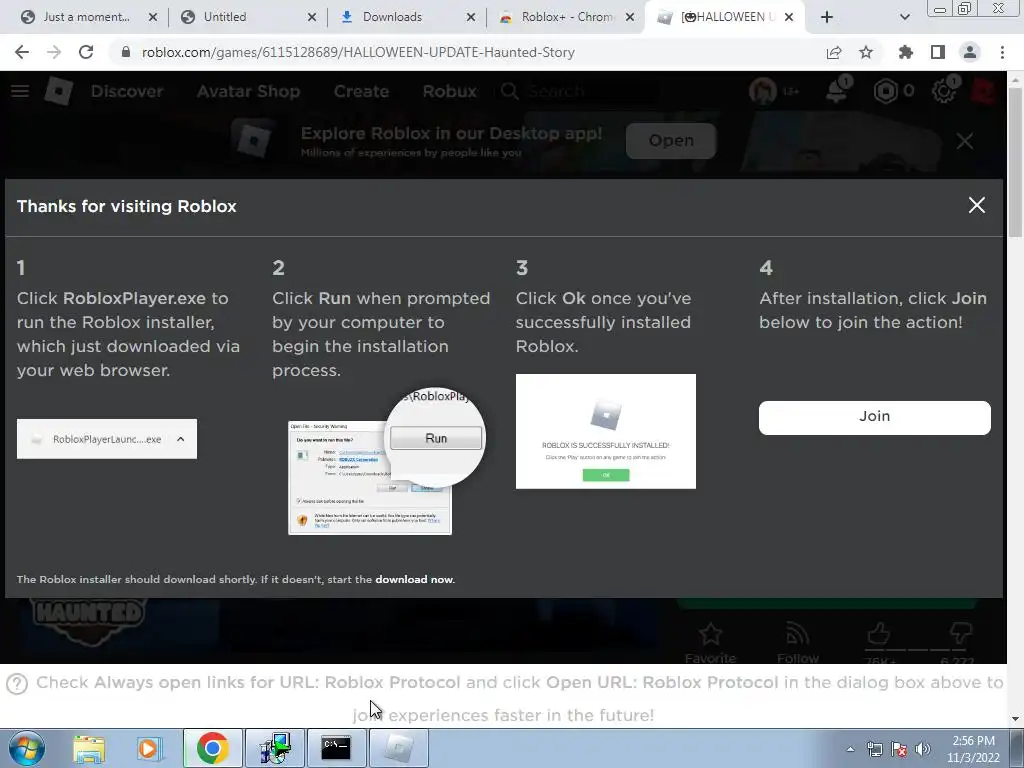Open a new tab with plus button
The width and height of the screenshot is (1024, 768).
coord(827,17)
